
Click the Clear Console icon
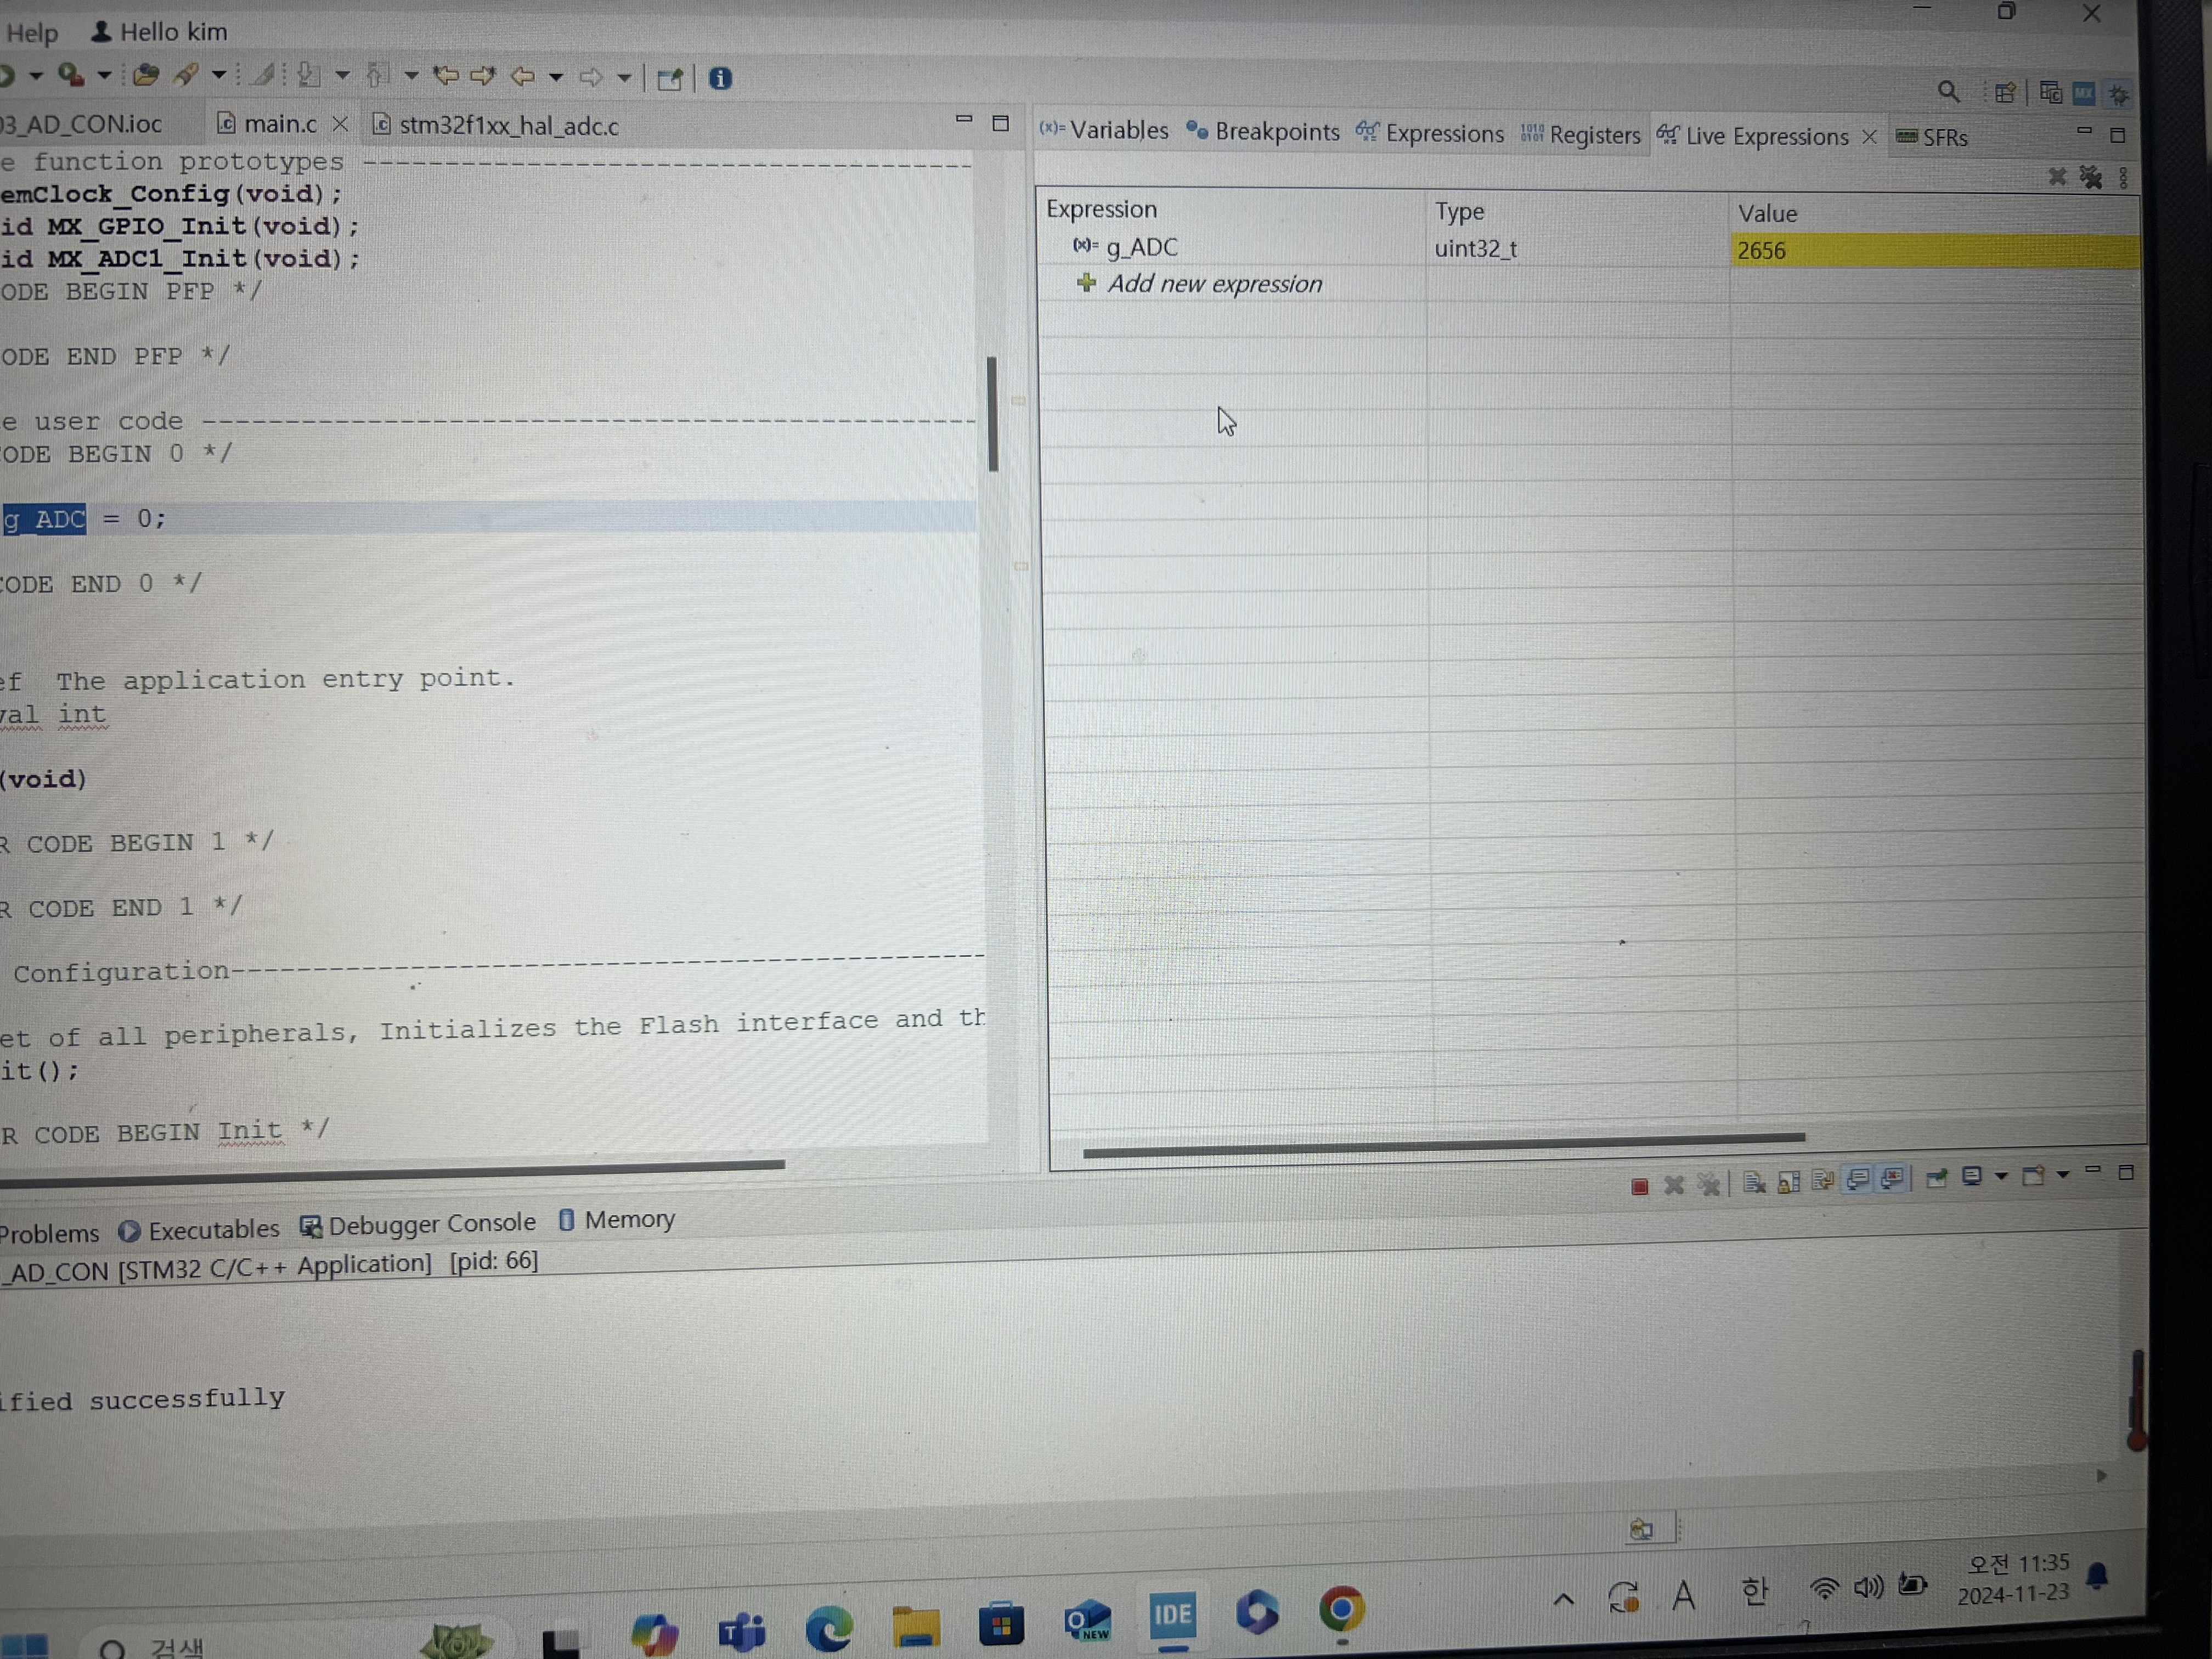coord(1754,1183)
